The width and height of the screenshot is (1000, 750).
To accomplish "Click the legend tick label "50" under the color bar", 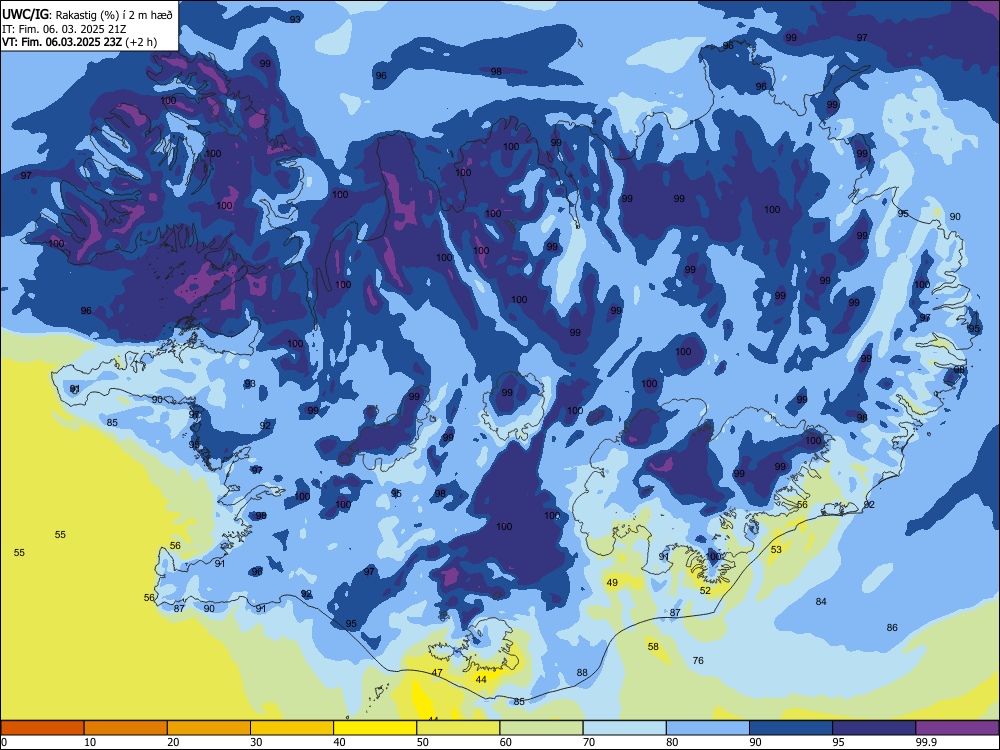I will (x=423, y=742).
